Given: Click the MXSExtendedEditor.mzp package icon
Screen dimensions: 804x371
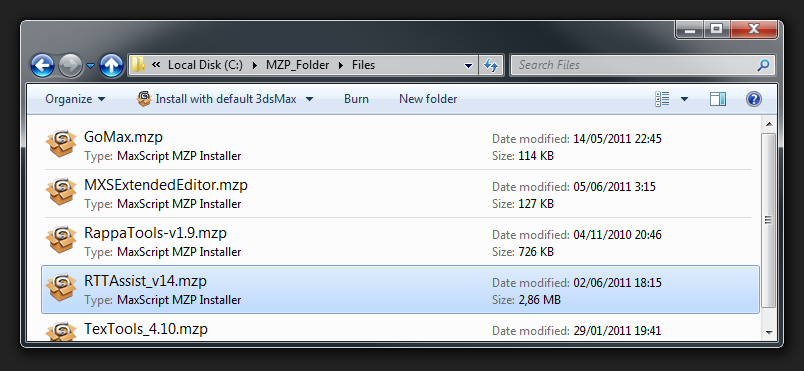Looking at the screenshot, I should coord(61,192).
